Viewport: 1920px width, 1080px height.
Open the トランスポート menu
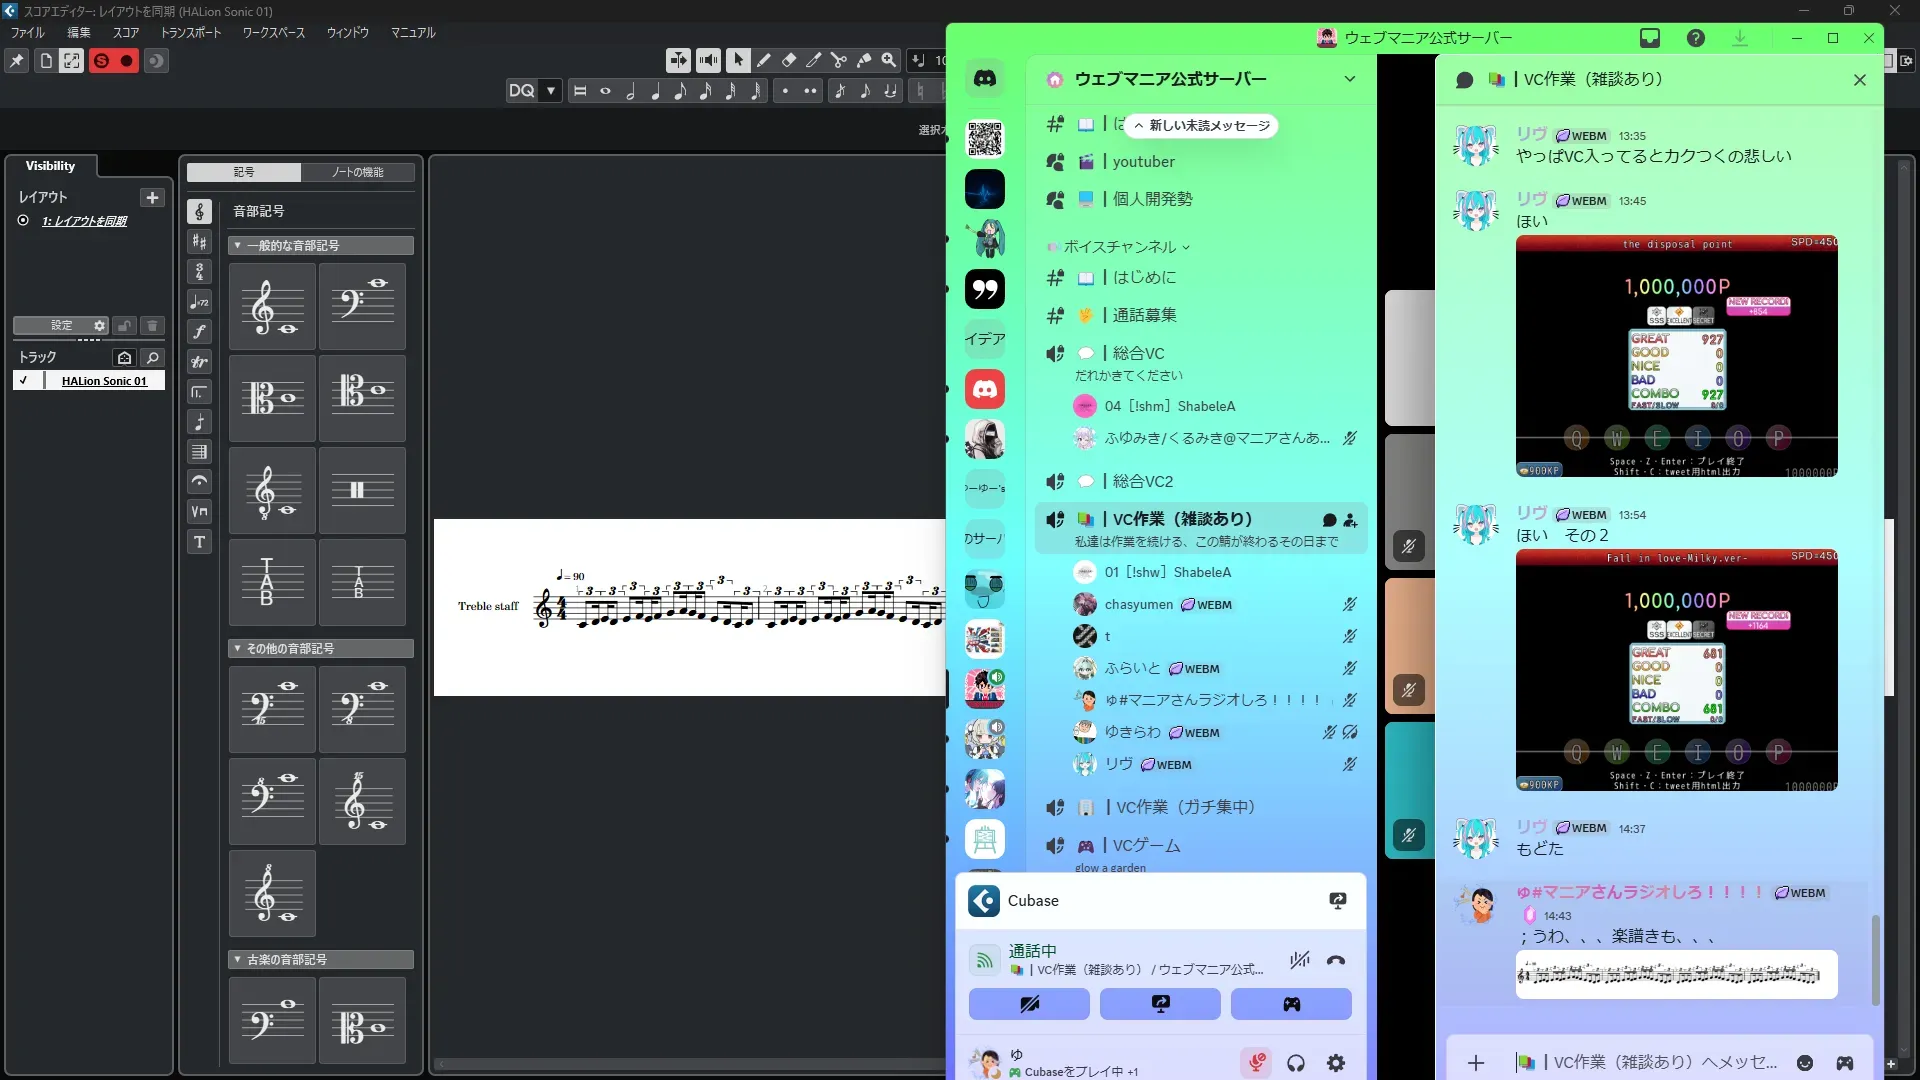[x=191, y=33]
